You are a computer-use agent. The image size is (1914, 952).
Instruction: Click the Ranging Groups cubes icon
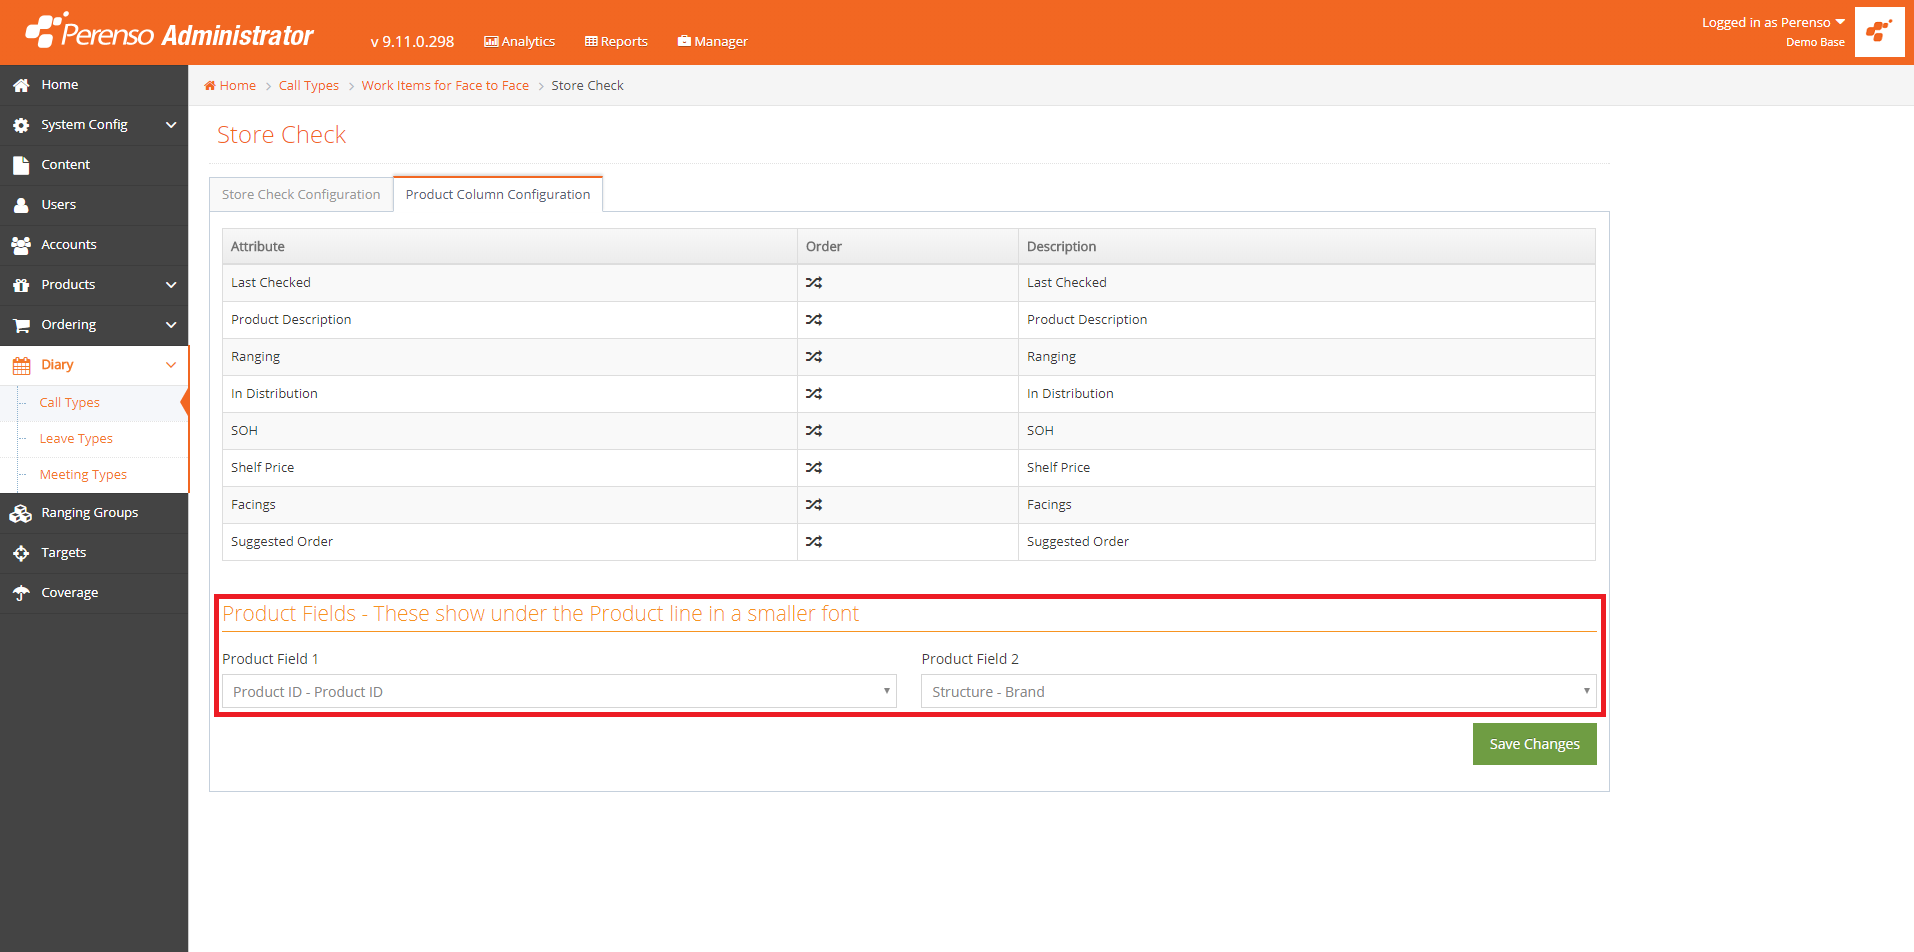tap(21, 514)
